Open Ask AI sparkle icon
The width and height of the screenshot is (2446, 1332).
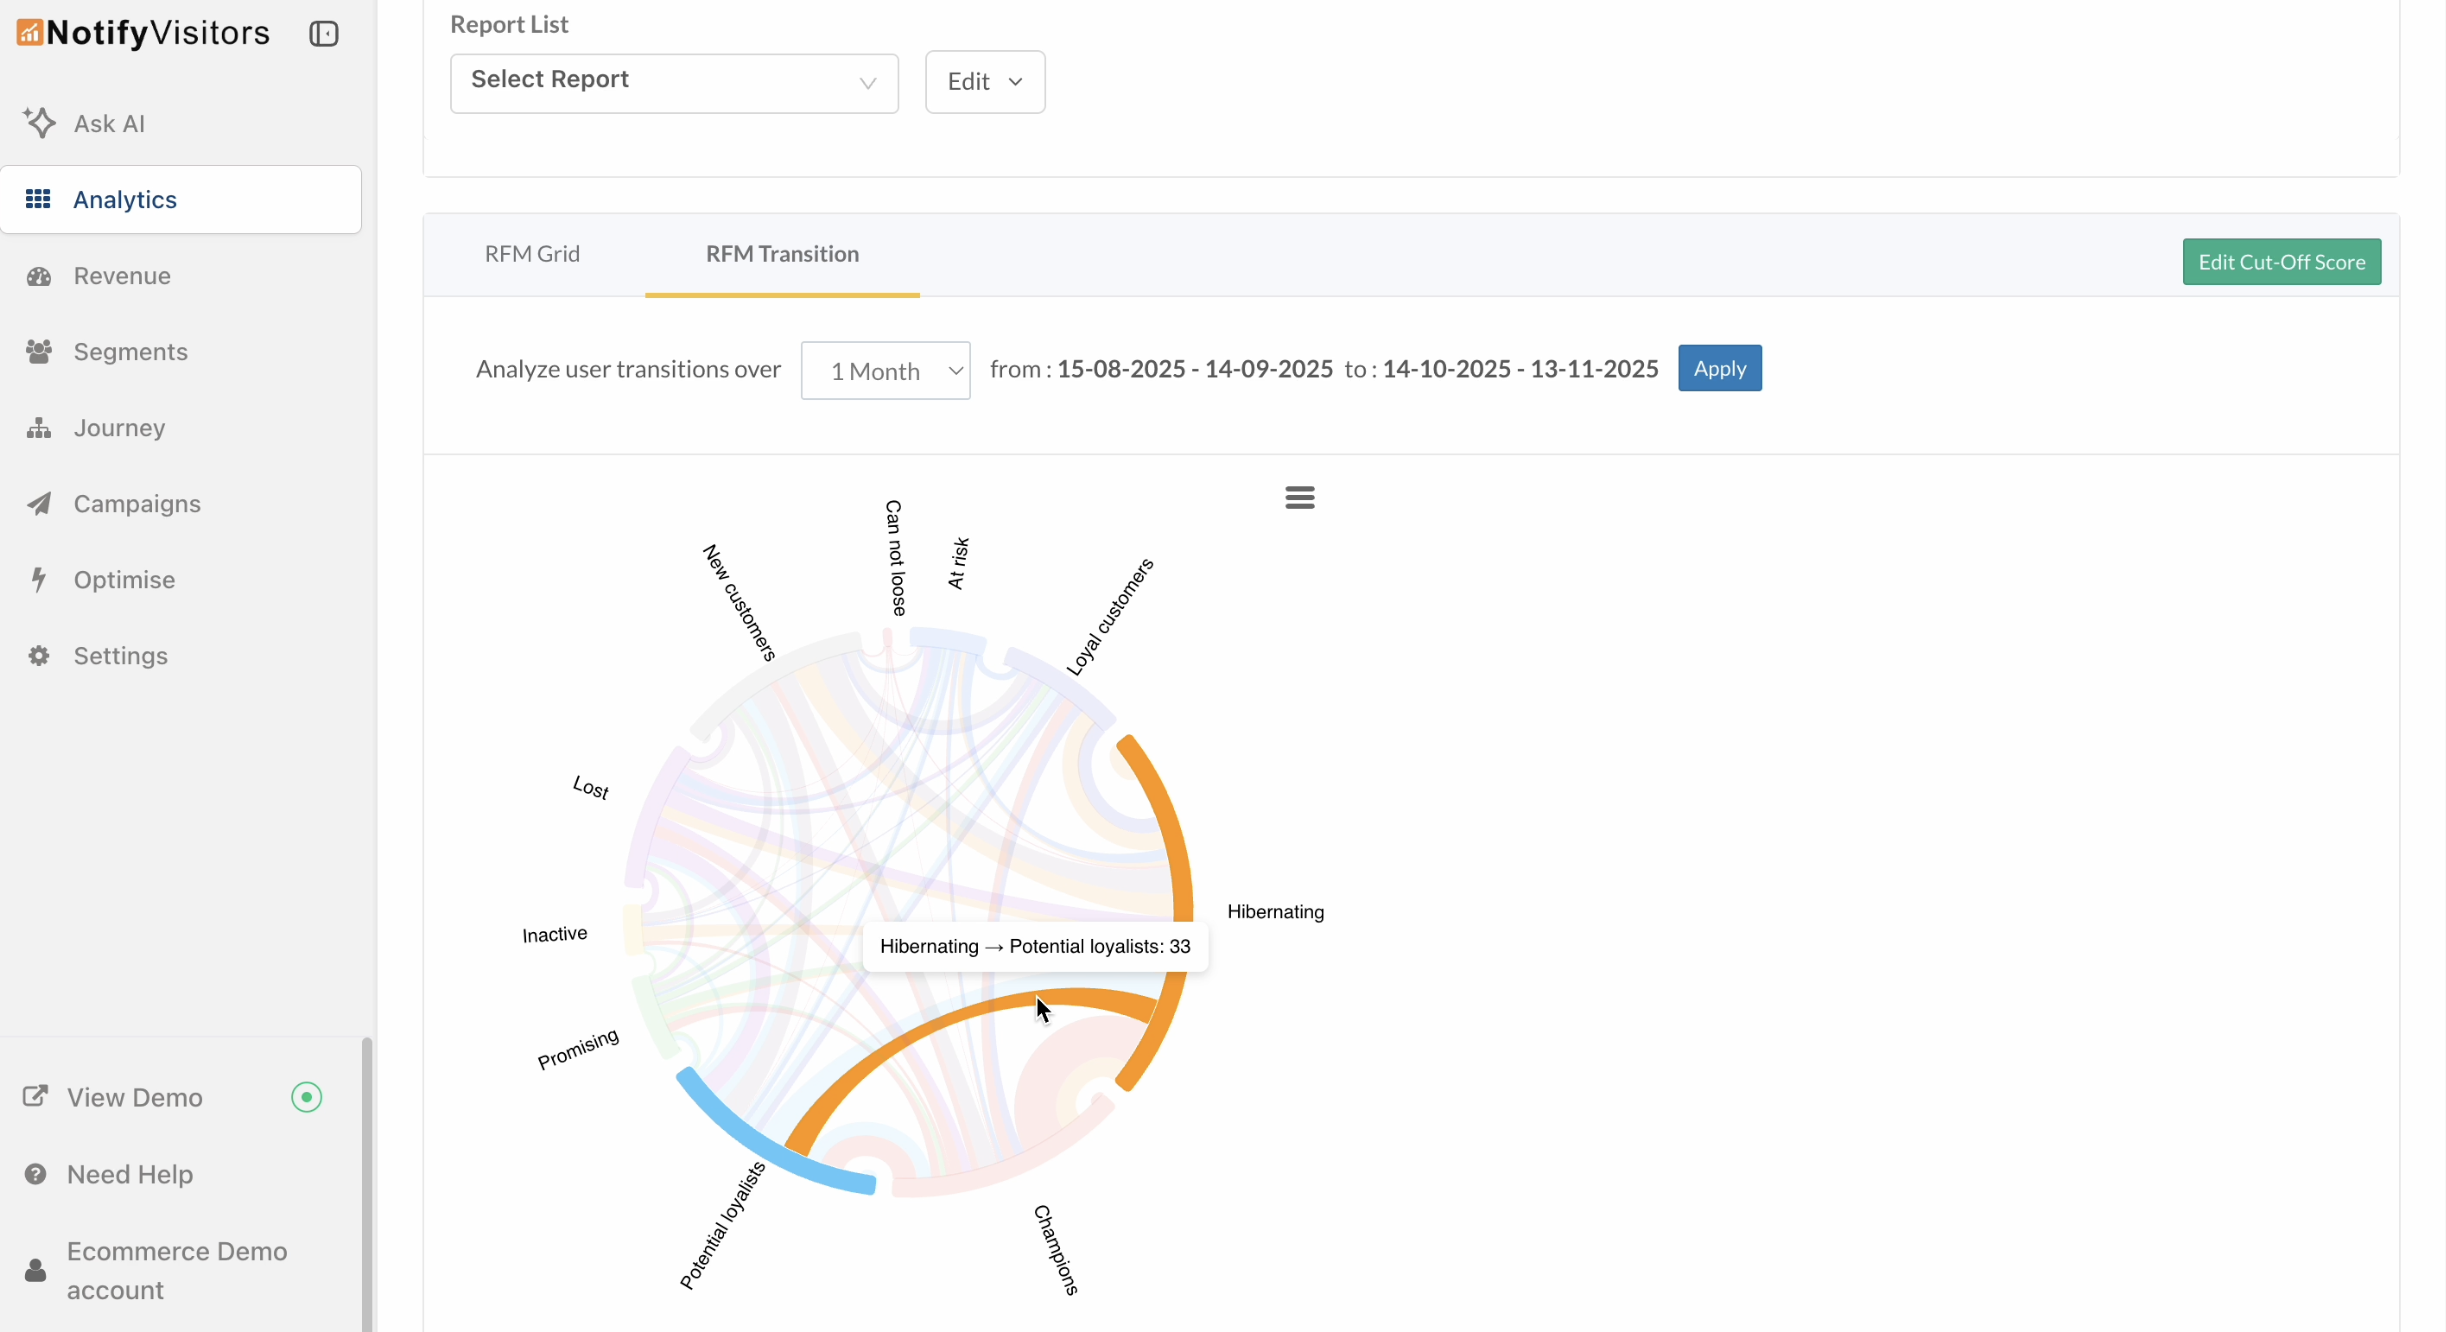pos(39,123)
